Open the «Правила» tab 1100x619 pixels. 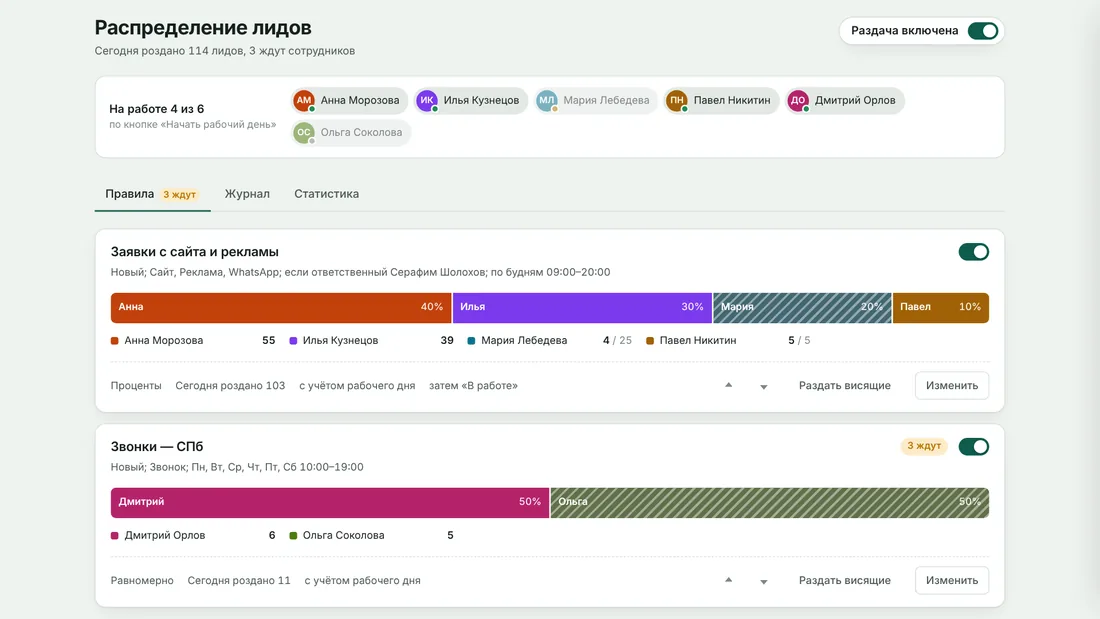click(152, 194)
